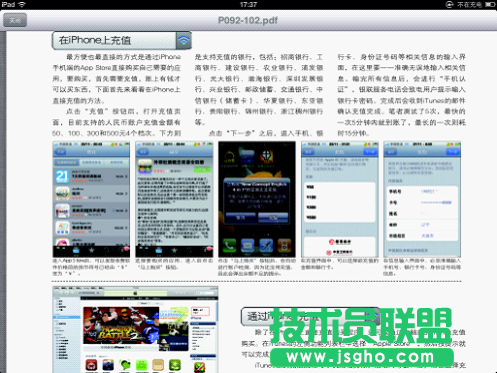Click the orange iPod icon in pictured dock
The width and height of the screenshot is (497, 373).
(x=284, y=246)
